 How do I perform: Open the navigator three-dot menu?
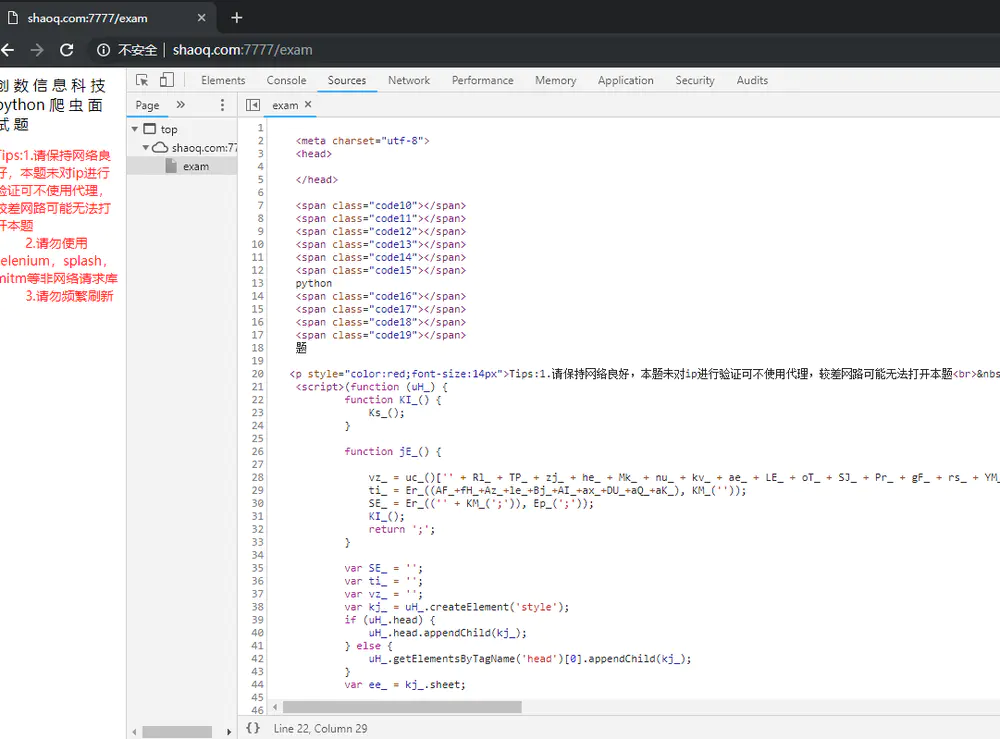pyautogui.click(x=222, y=105)
